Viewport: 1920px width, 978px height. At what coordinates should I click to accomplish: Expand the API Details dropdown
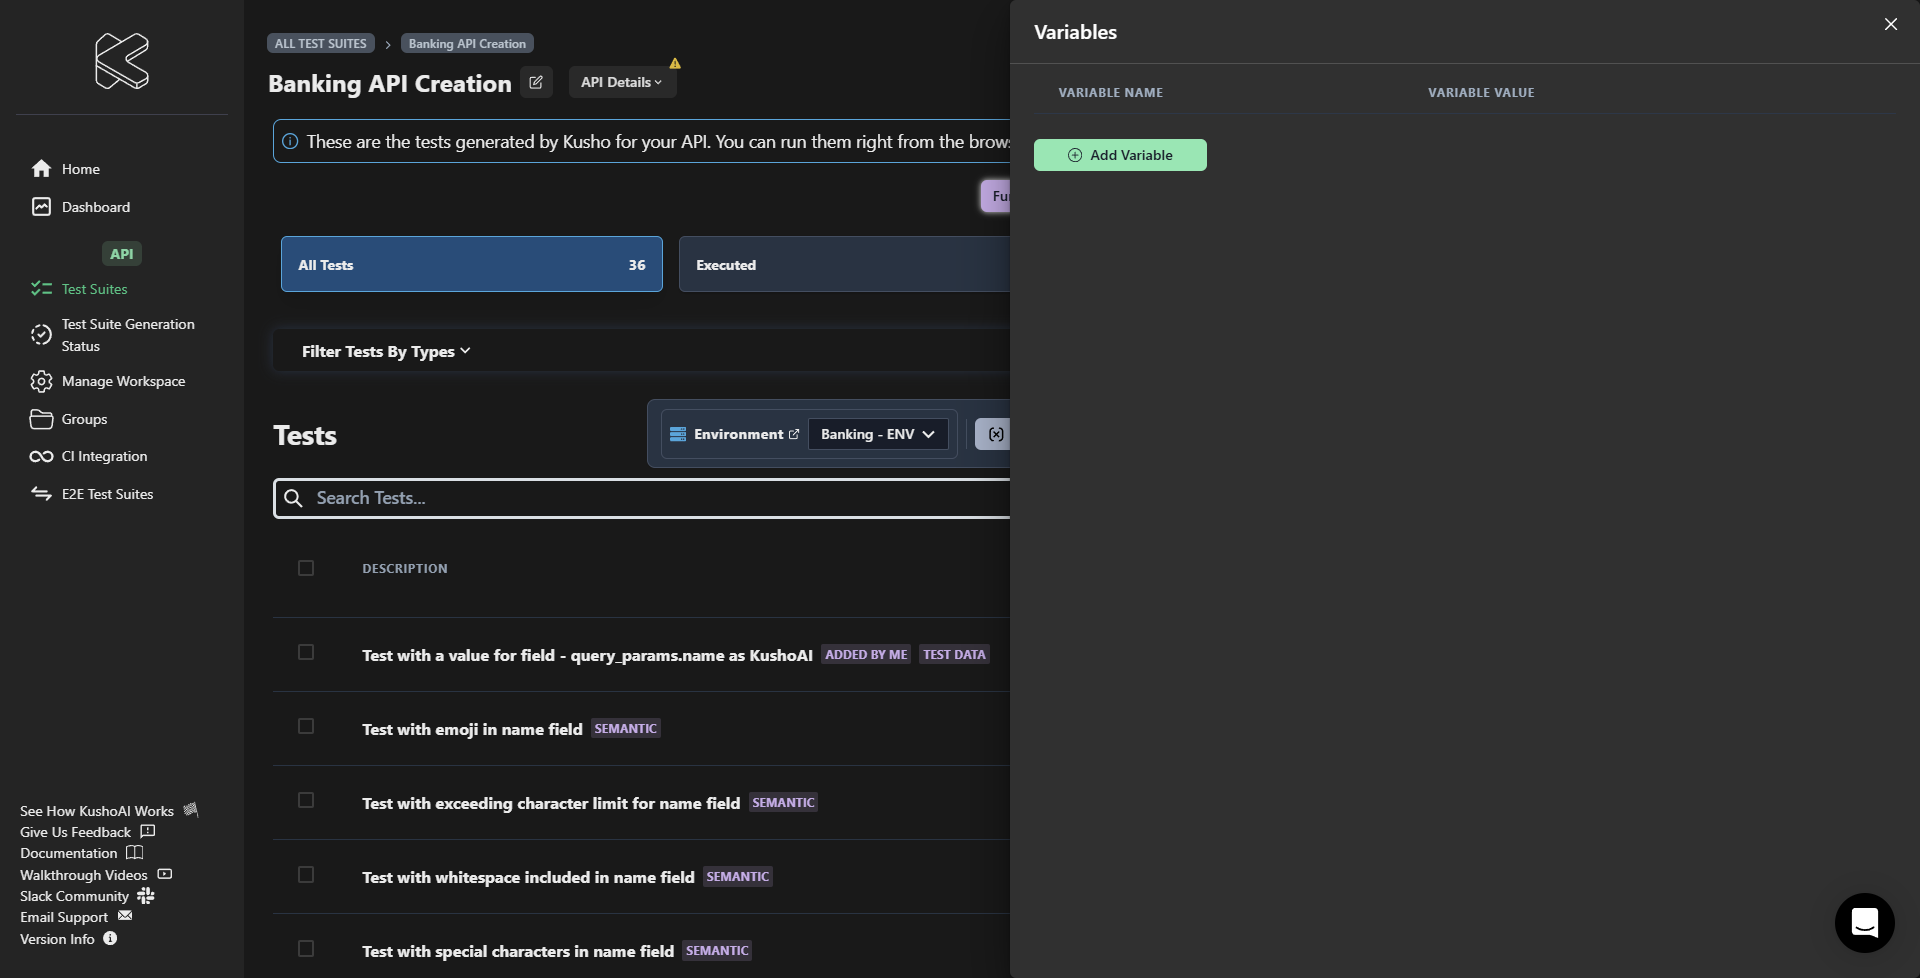coord(622,82)
